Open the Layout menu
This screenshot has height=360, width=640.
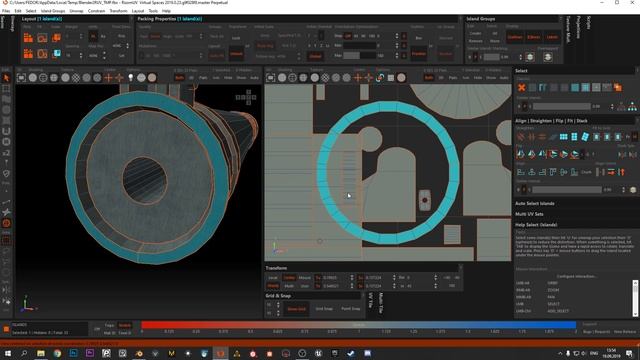pos(138,11)
